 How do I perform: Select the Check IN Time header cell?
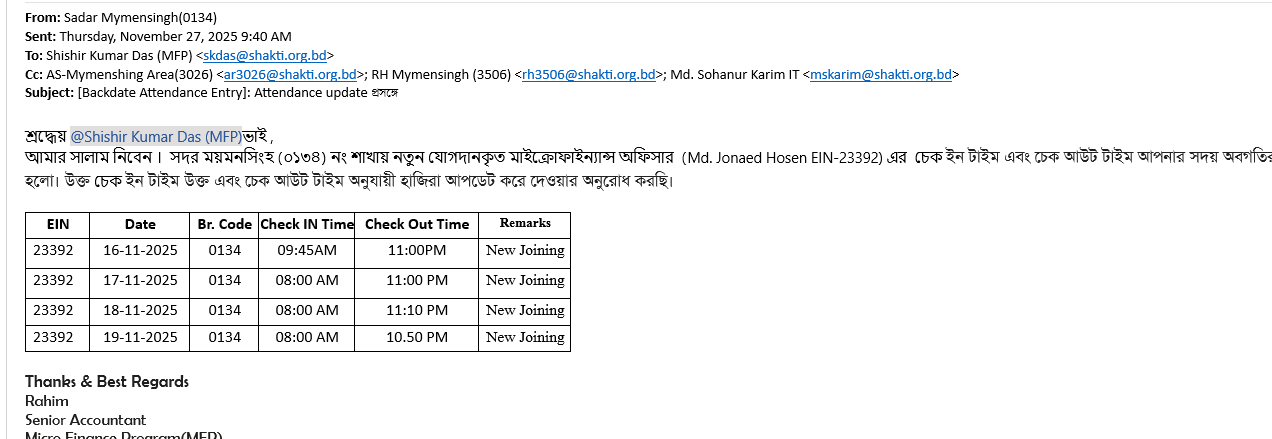tap(307, 225)
